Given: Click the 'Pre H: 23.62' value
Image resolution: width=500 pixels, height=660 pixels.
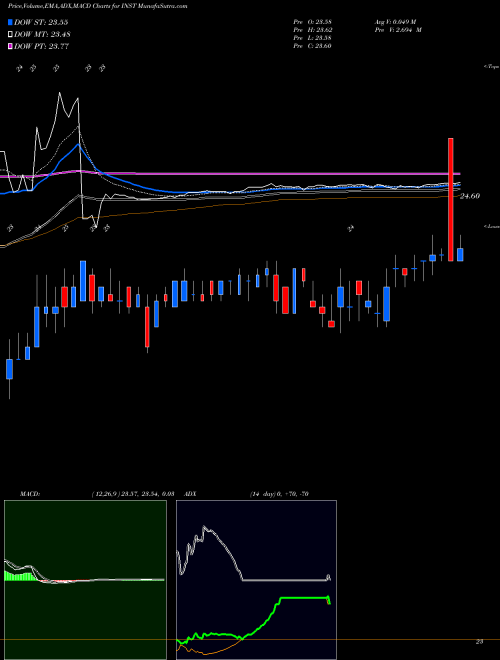Looking at the screenshot, I should point(313,30).
